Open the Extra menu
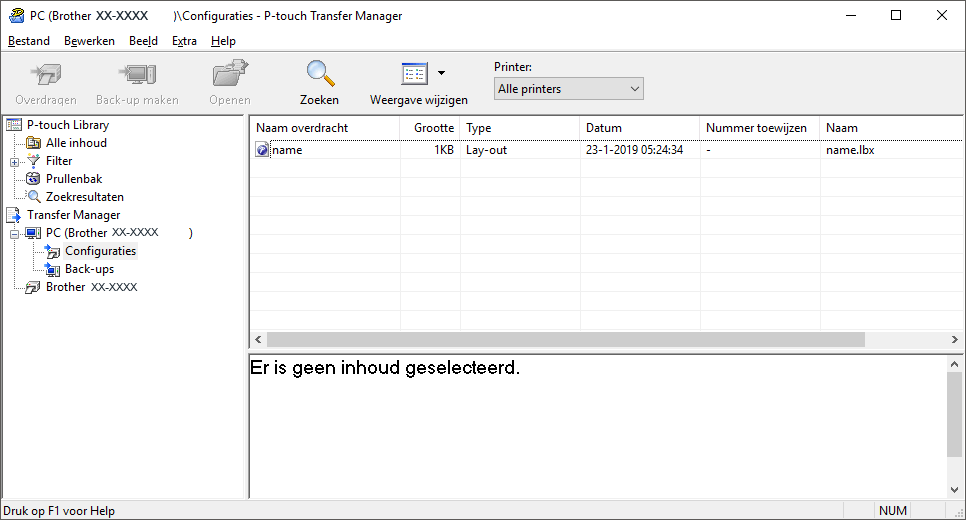966x520 pixels. point(184,41)
